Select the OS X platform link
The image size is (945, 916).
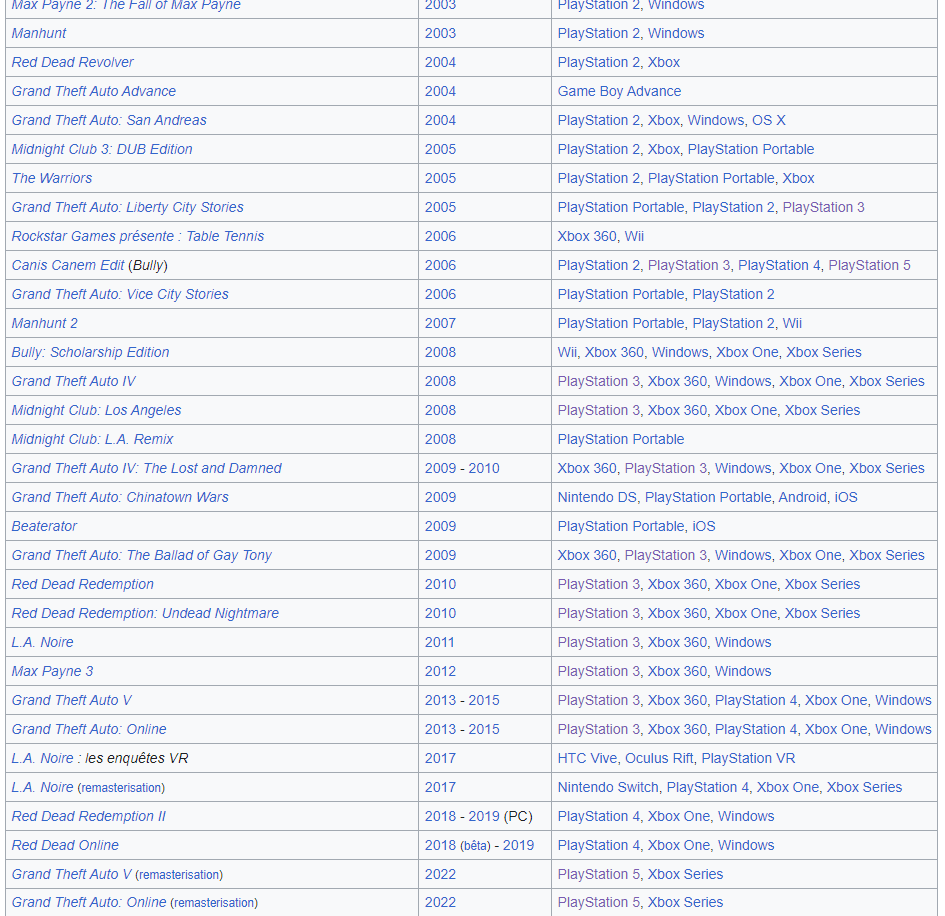pos(768,120)
